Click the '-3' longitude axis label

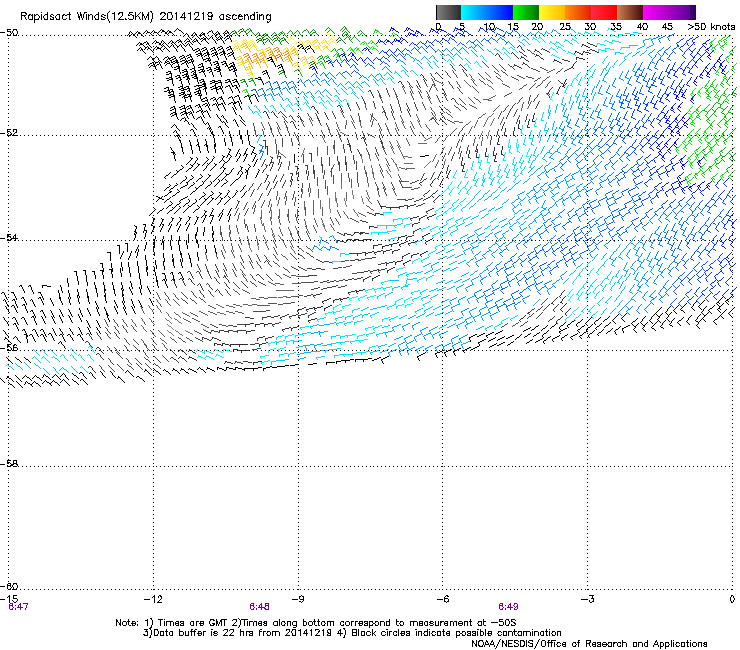(587, 599)
